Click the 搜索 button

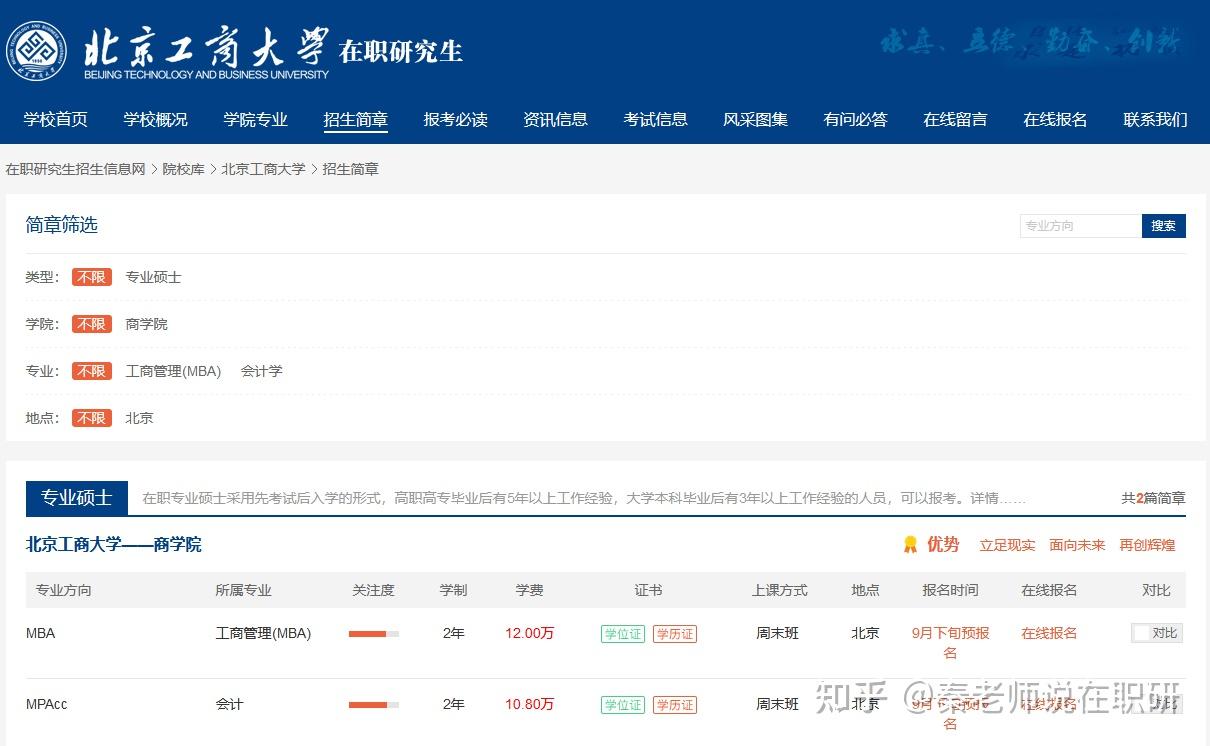coord(1164,226)
